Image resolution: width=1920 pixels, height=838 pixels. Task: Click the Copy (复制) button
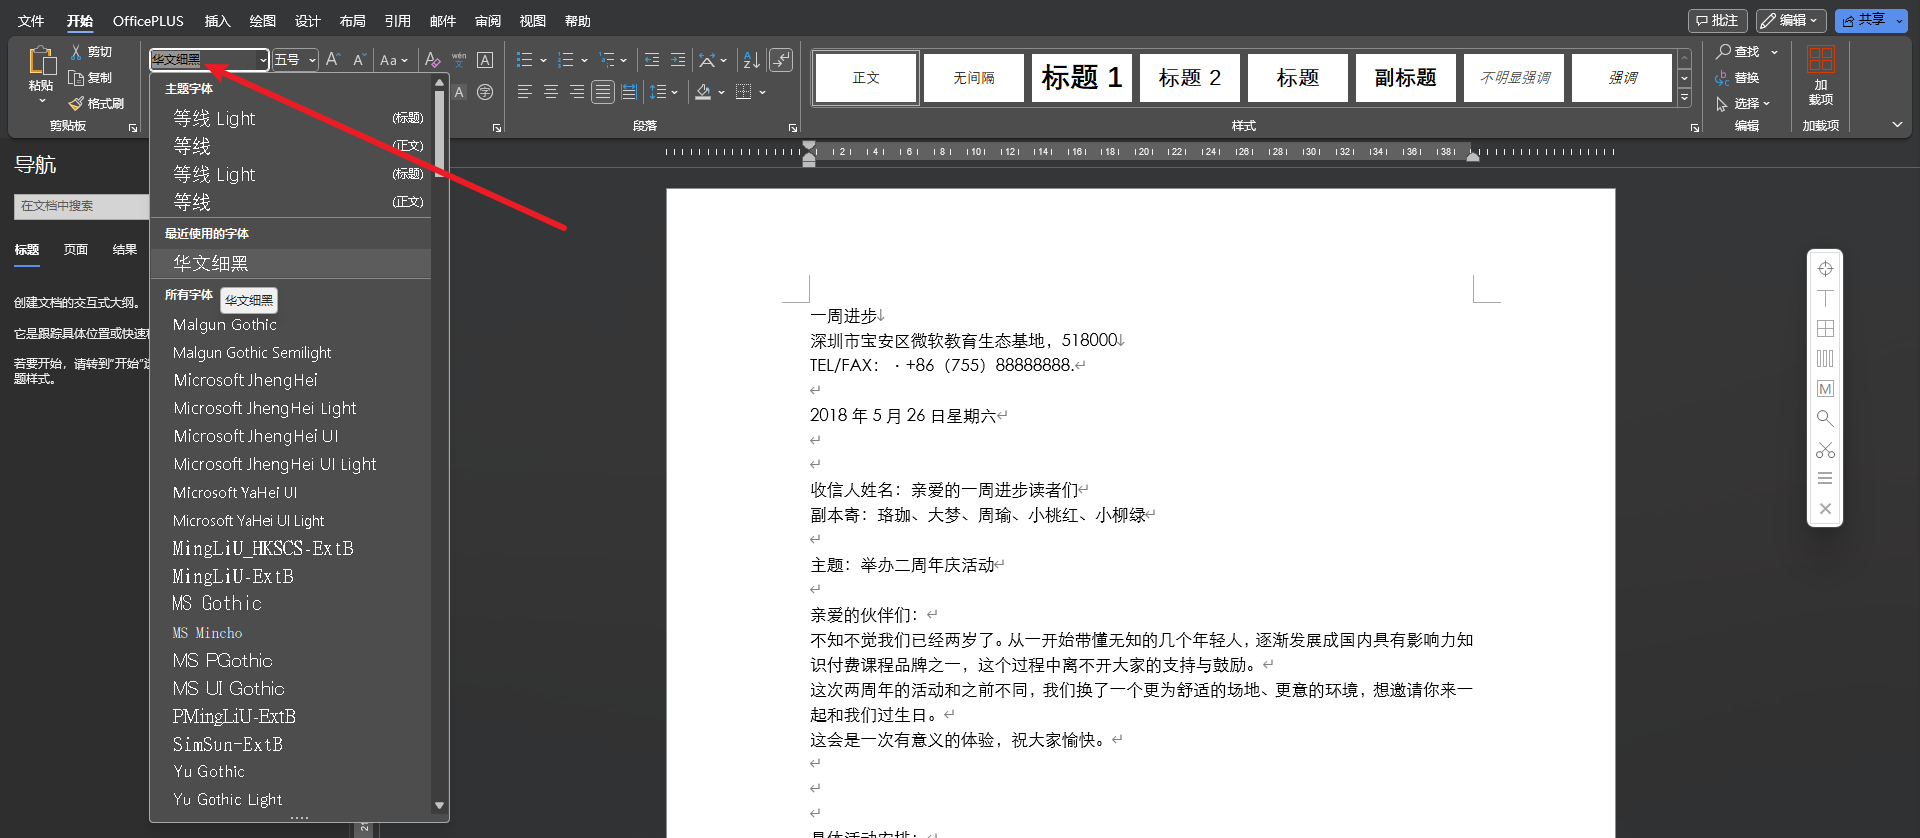tap(90, 78)
